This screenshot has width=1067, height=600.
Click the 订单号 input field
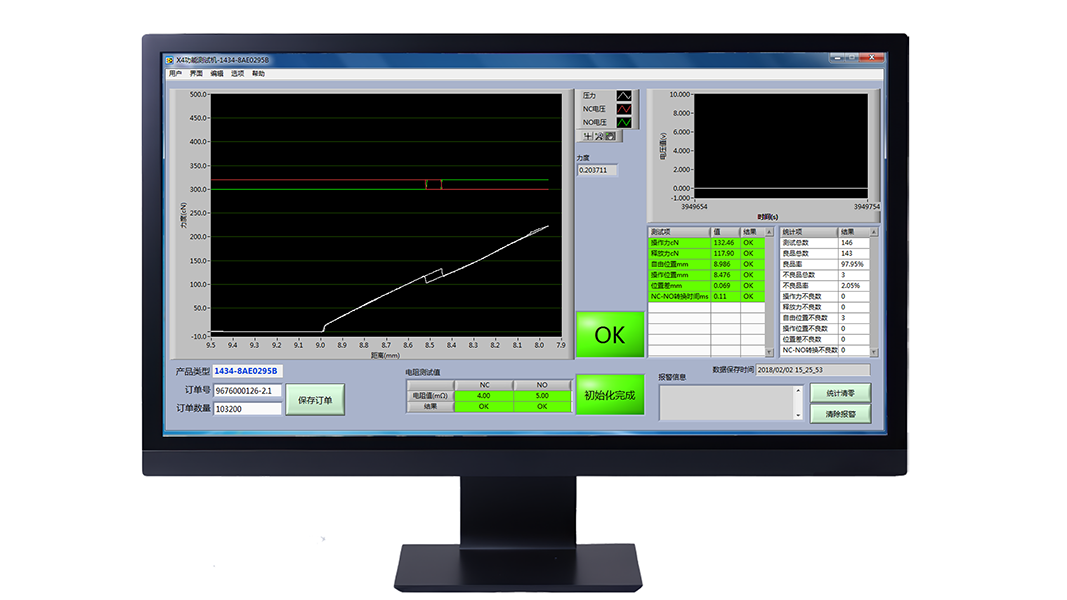click(248, 391)
